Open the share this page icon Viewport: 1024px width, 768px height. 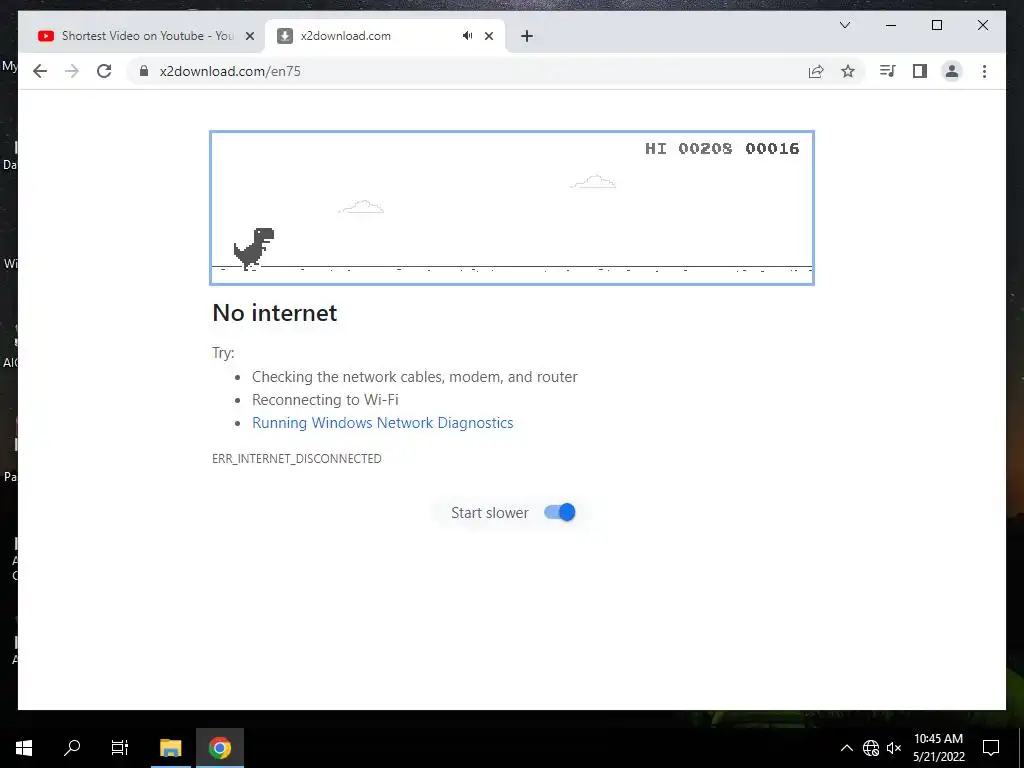pyautogui.click(x=816, y=71)
